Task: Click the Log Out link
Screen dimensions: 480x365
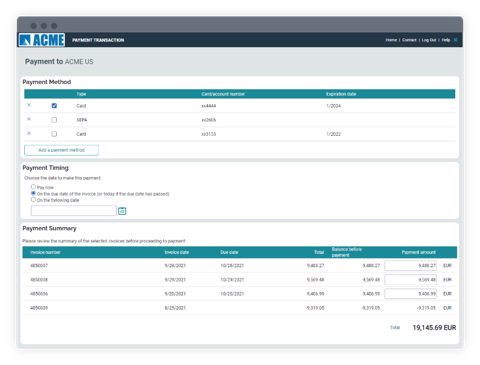Action: coord(429,40)
